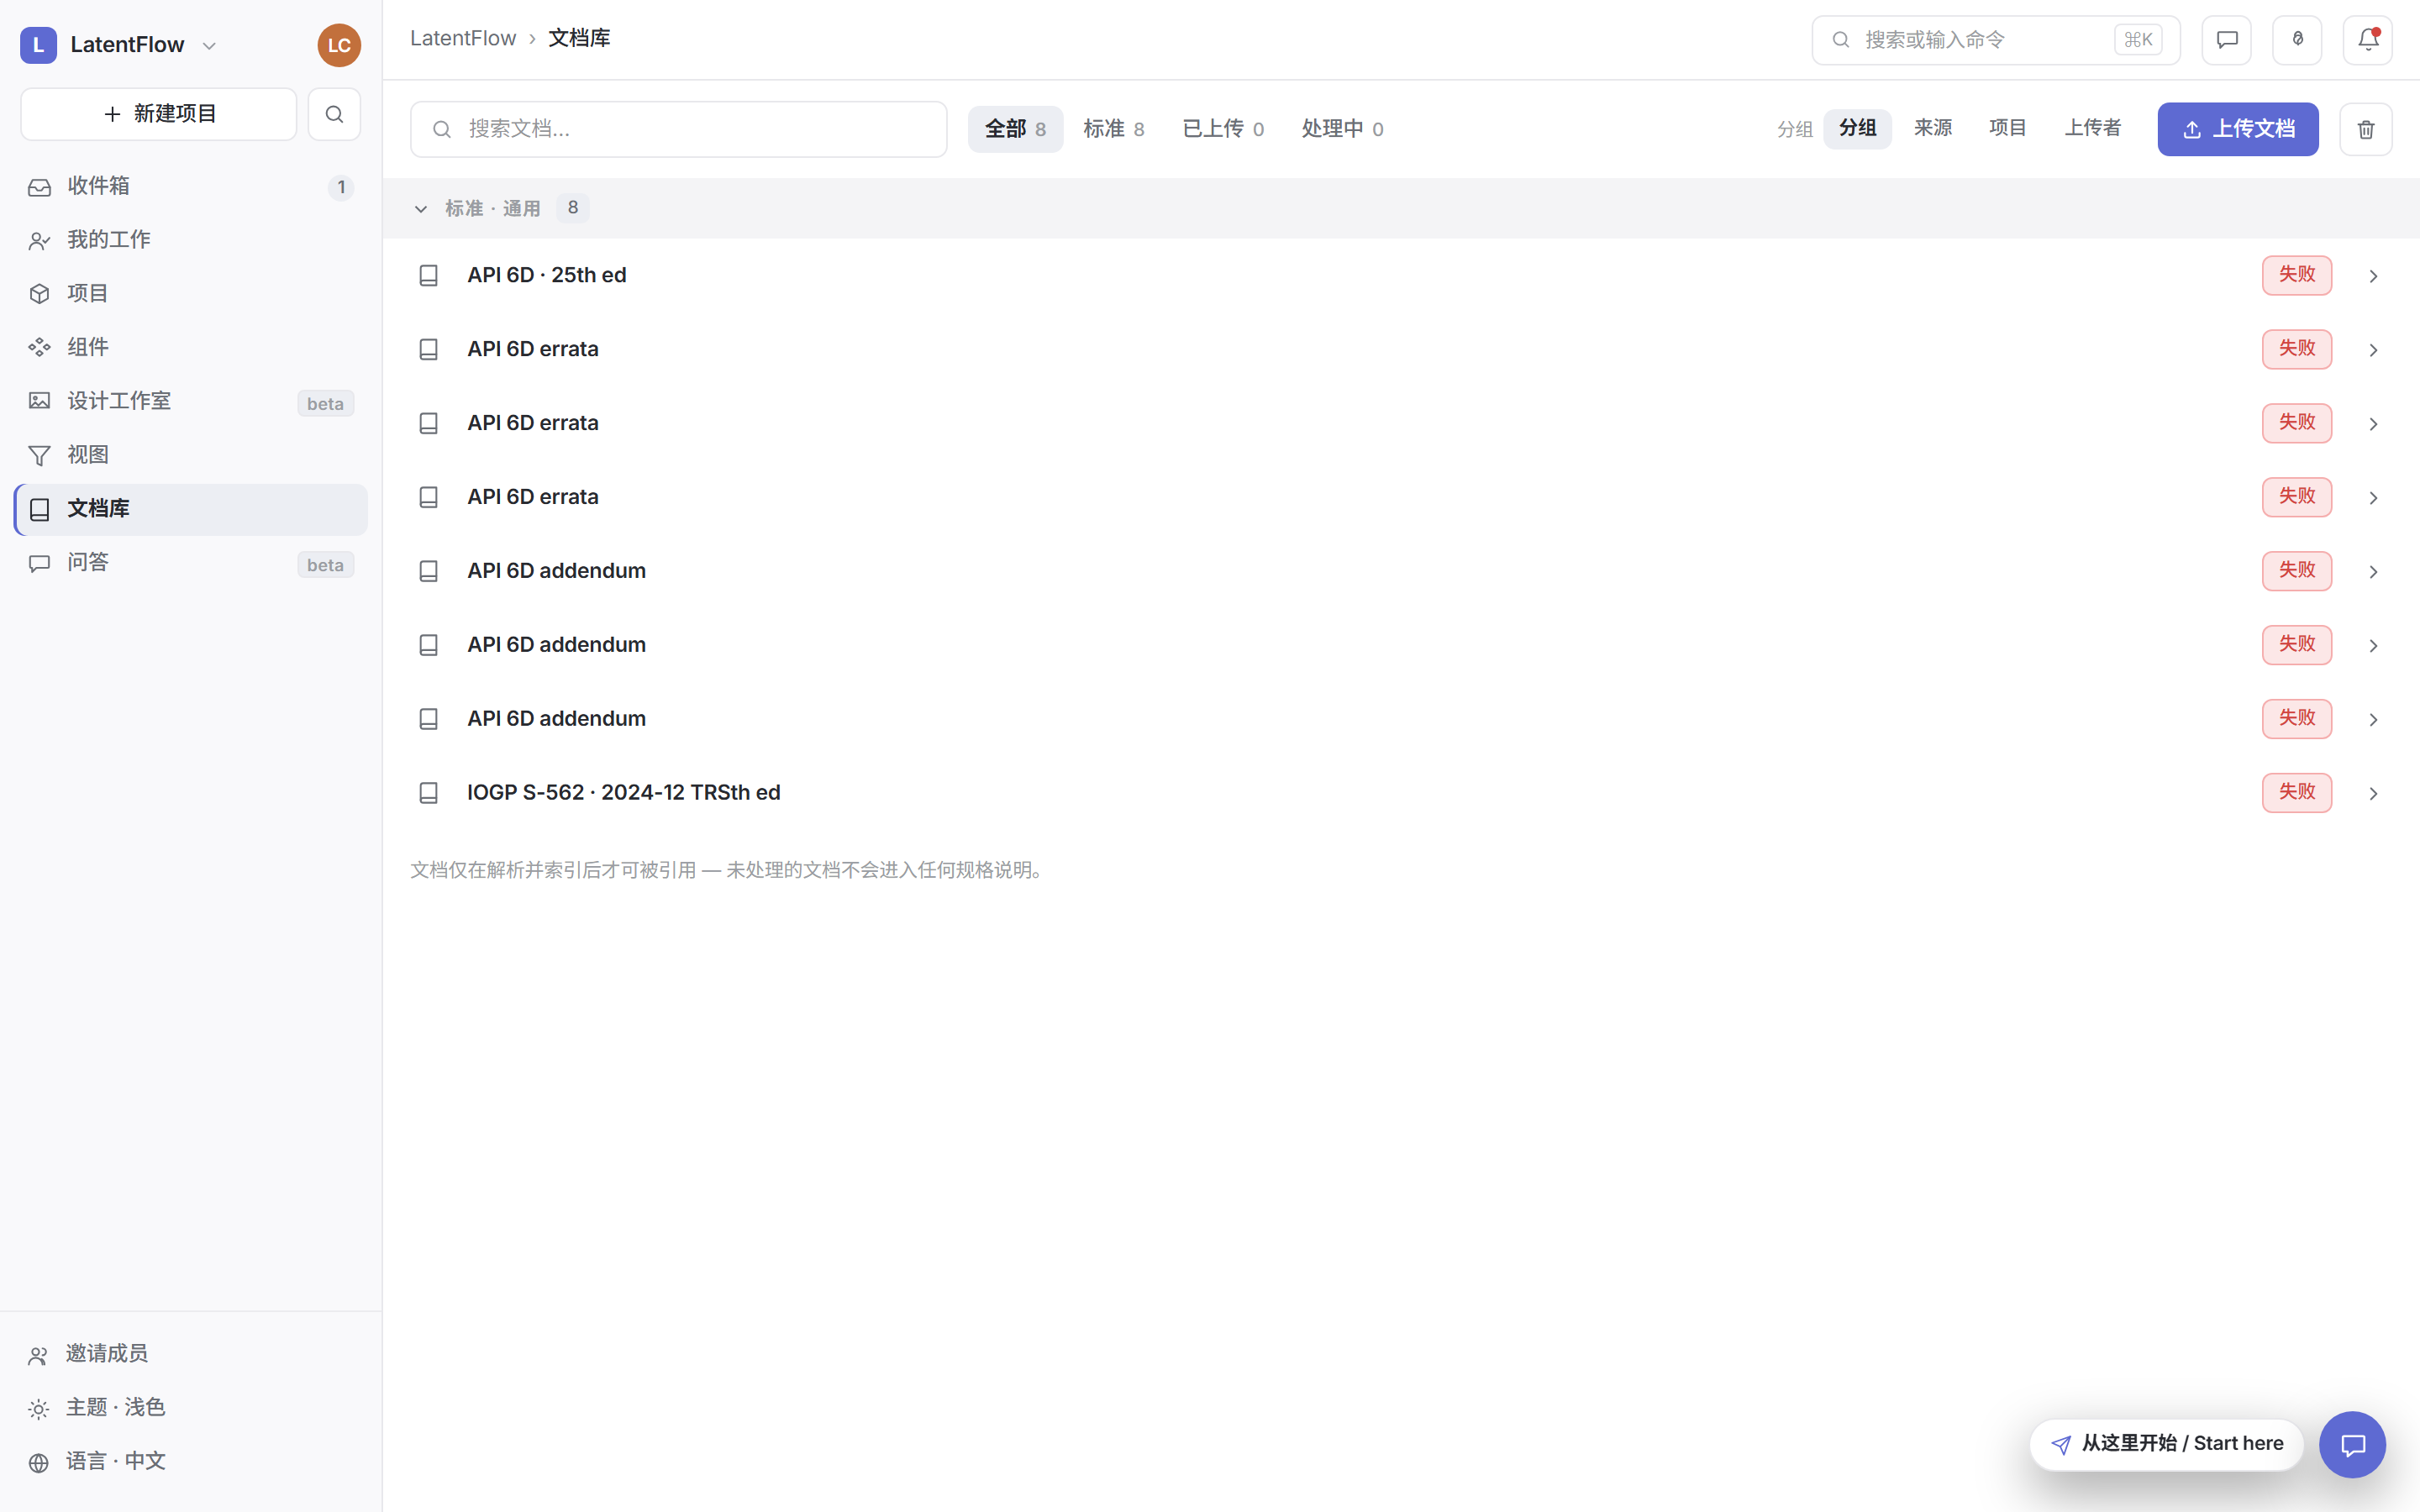Click the book icon for API 6D · 25th ed
Image resolution: width=2420 pixels, height=1512 pixels.
pos(428,275)
